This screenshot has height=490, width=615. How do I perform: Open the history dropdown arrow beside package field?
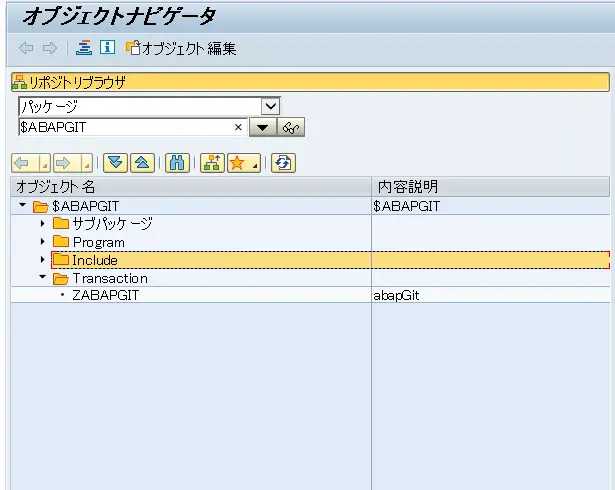tap(262, 128)
